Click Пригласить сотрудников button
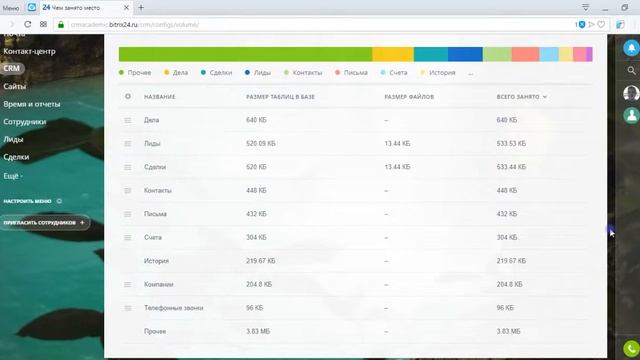 pos(44,222)
